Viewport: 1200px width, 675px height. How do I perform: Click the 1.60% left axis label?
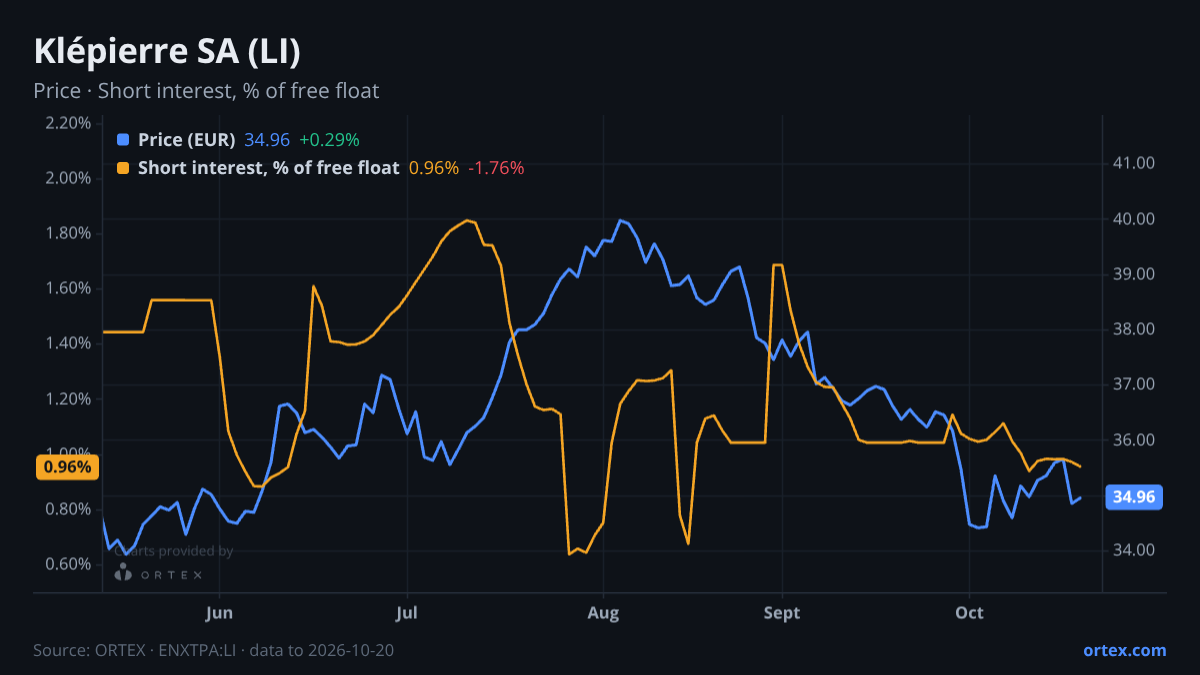pyautogui.click(x=68, y=288)
